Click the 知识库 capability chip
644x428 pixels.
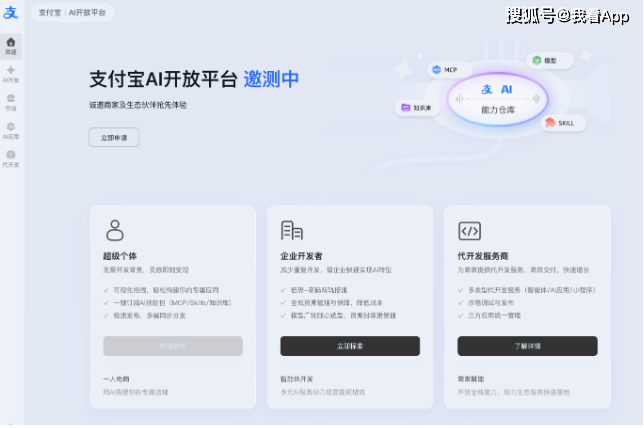tap(416, 108)
